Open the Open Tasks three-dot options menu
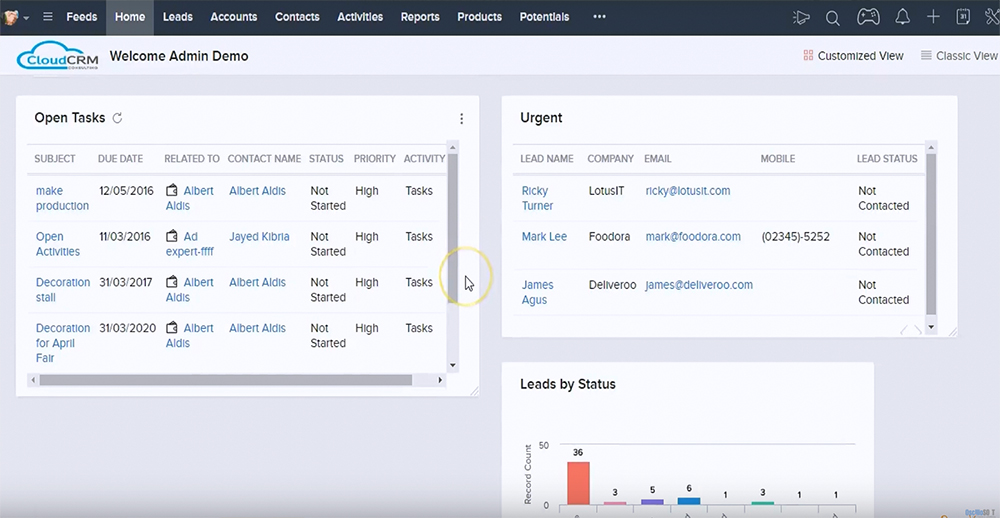 click(x=461, y=119)
